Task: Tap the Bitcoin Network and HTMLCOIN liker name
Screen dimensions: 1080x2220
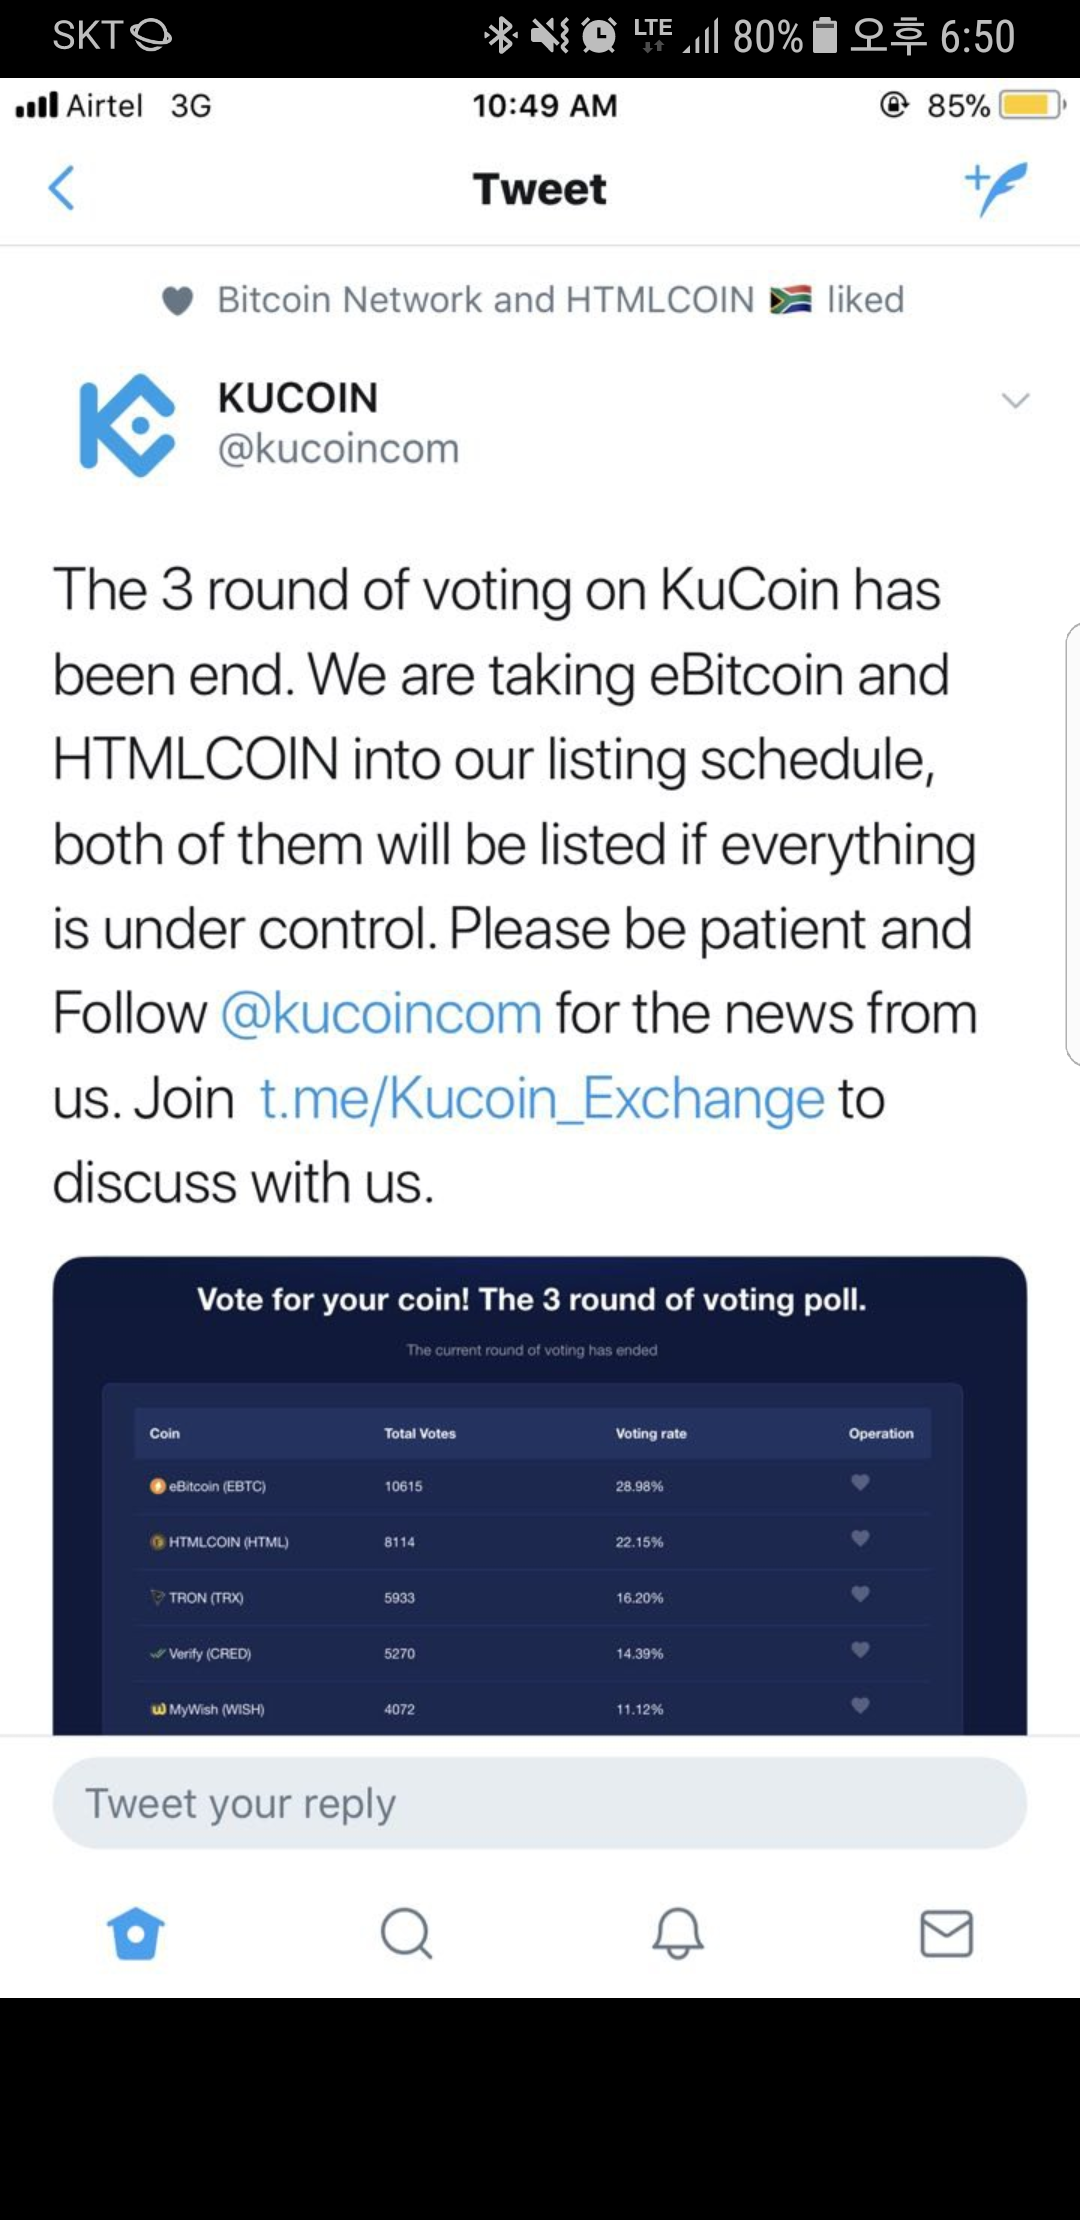Action: [x=486, y=300]
